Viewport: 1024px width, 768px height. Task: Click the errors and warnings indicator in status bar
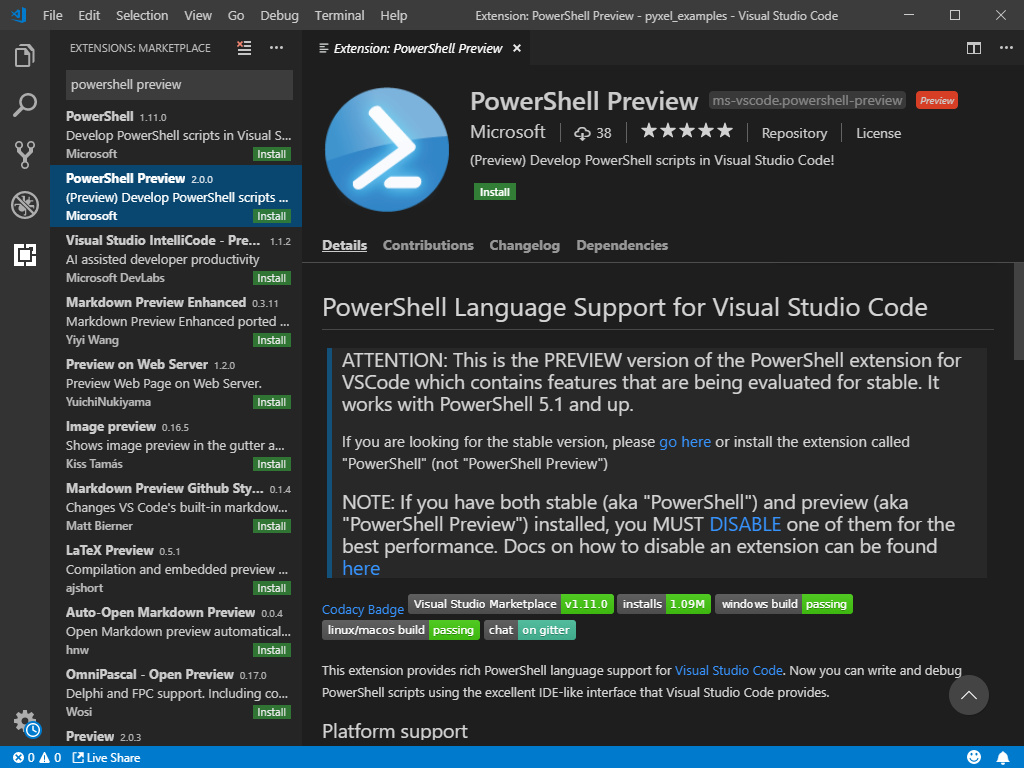35,757
